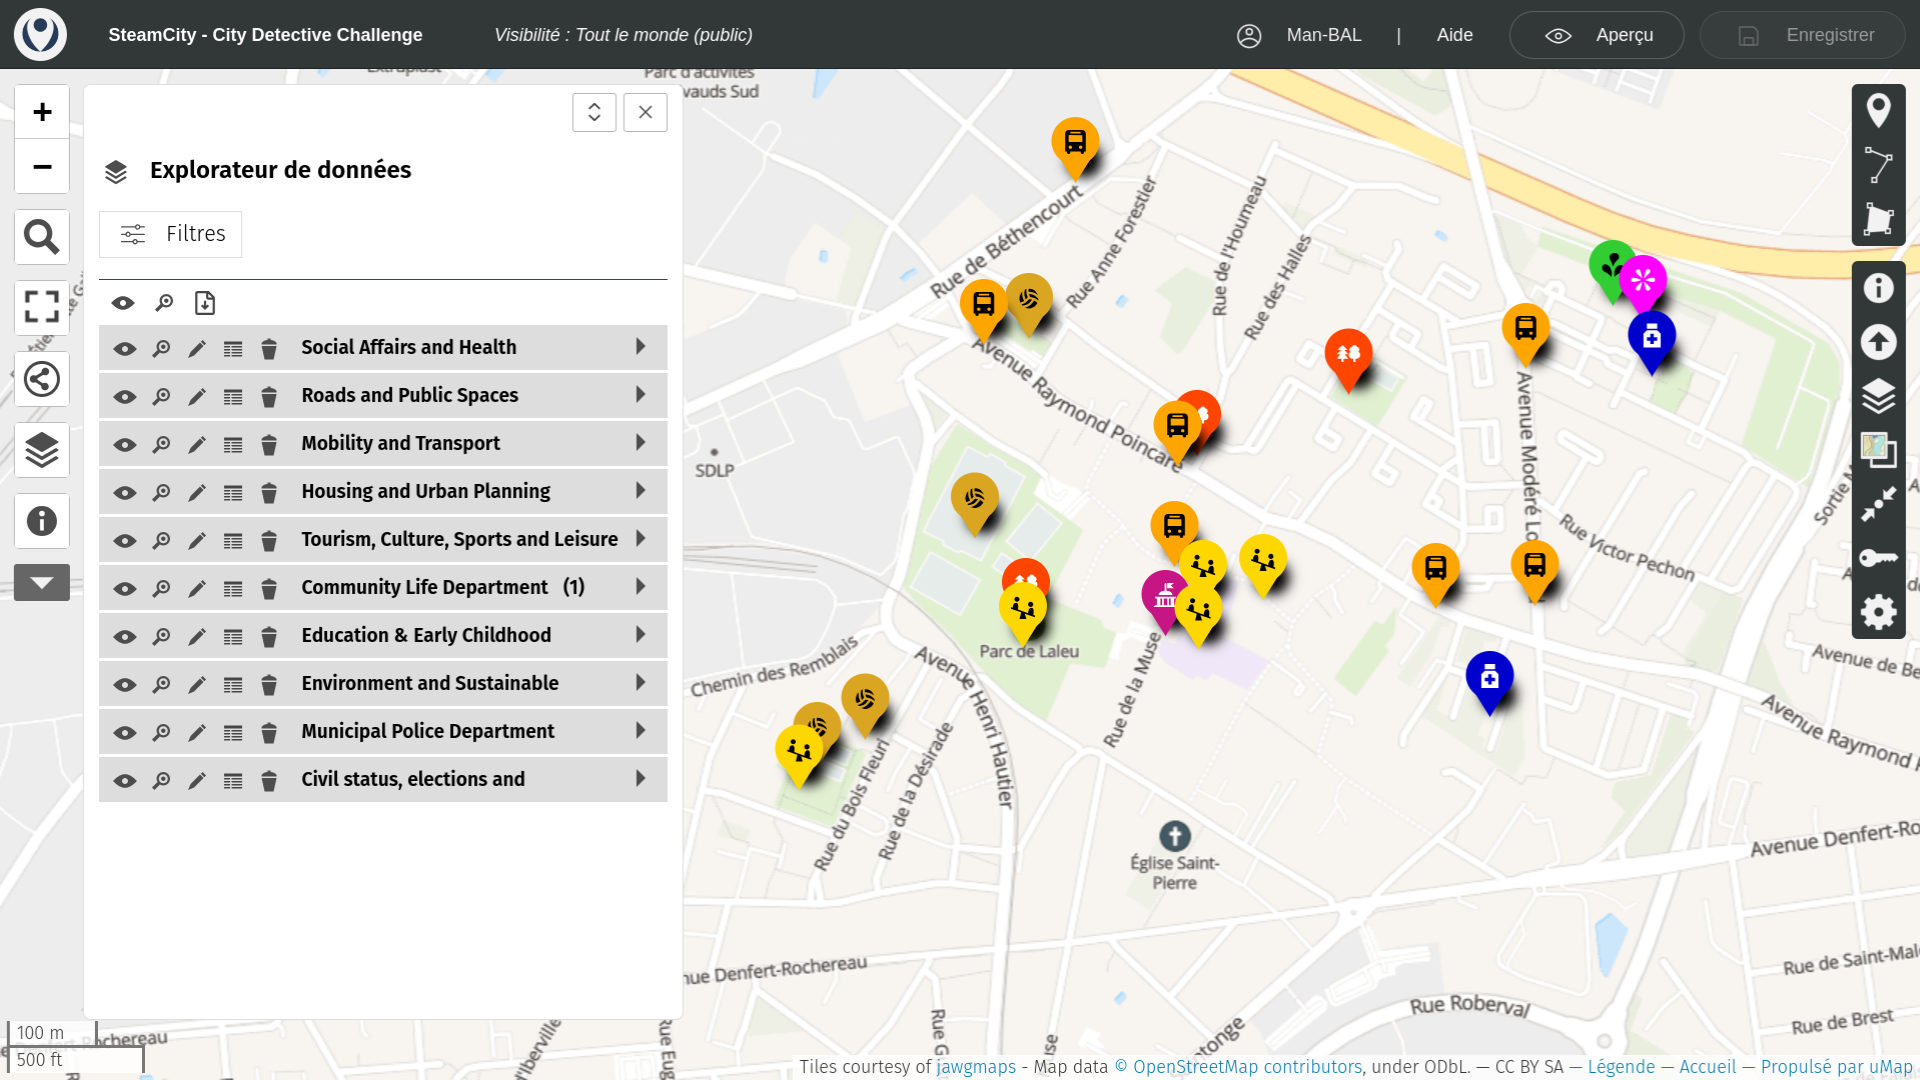Image resolution: width=1920 pixels, height=1080 pixels.
Task: Open the Man-BAL user menu
Action: (x=1323, y=35)
